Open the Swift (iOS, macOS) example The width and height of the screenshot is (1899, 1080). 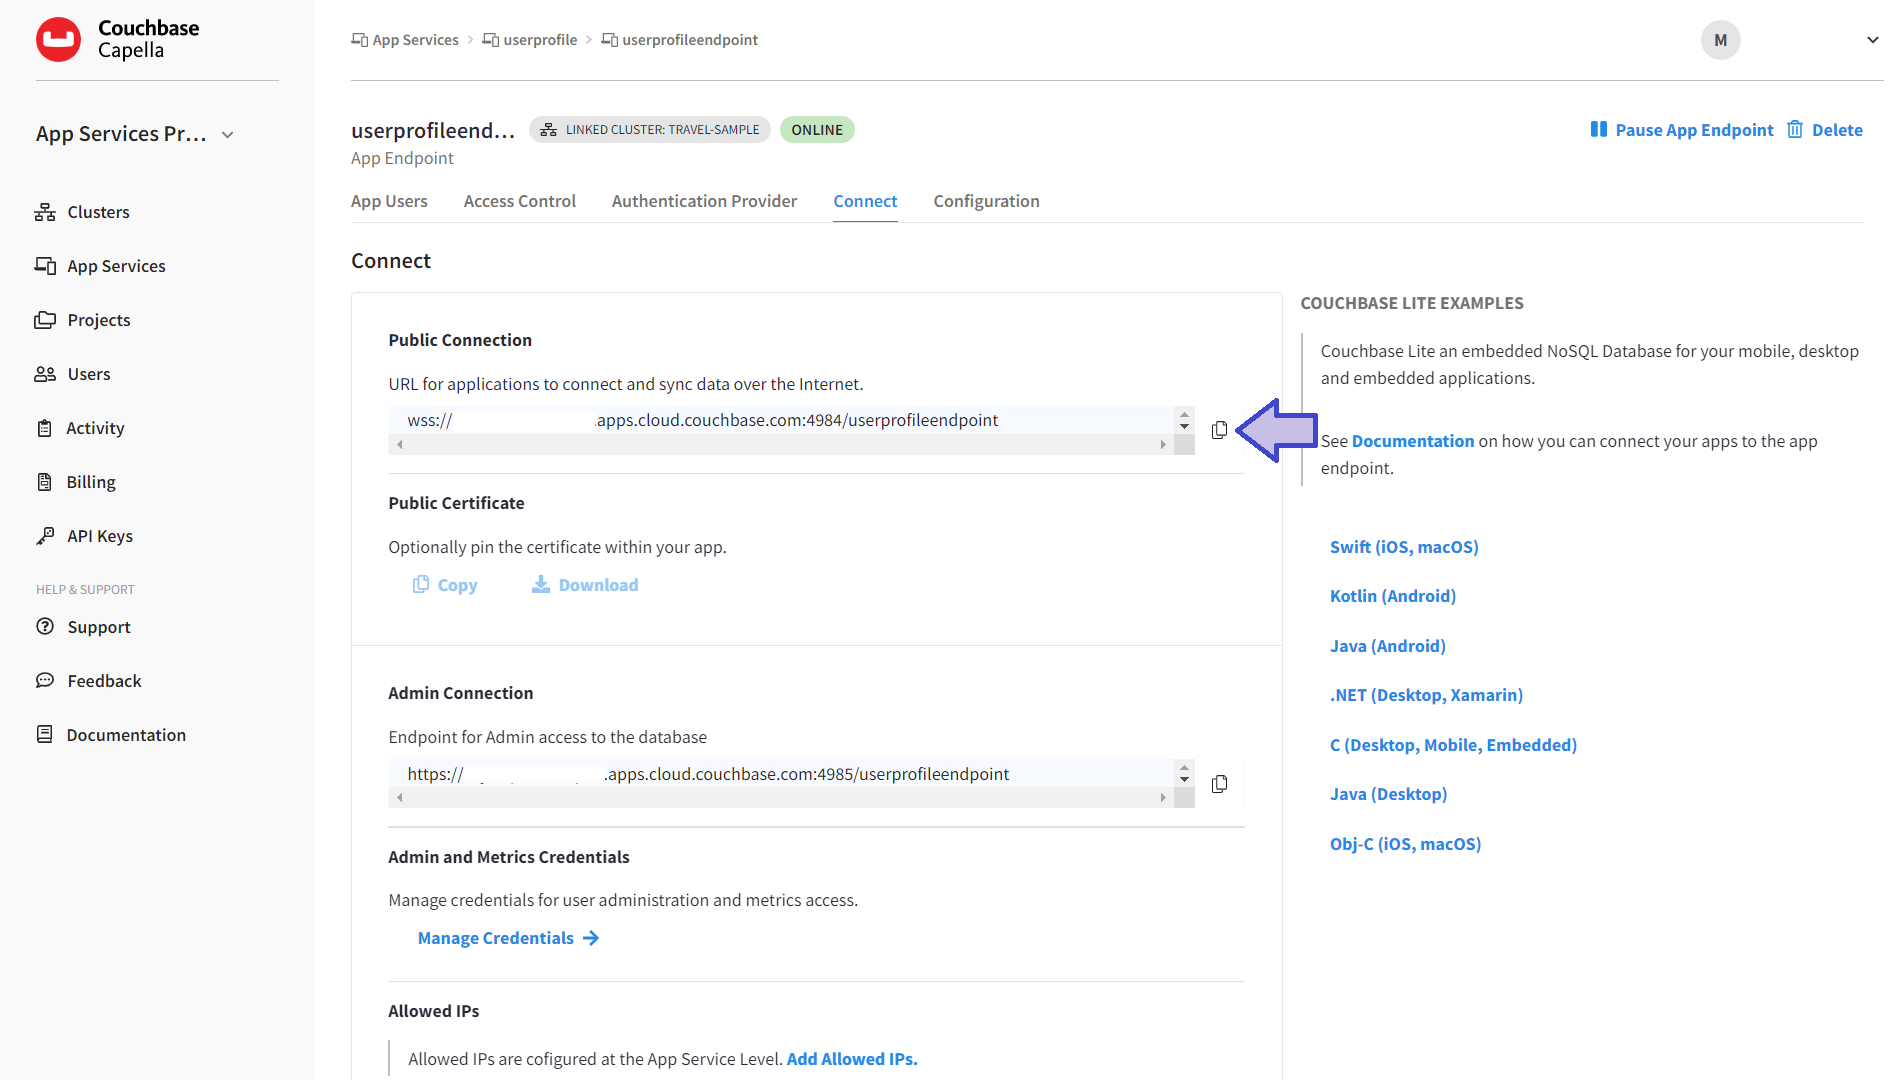[1403, 547]
